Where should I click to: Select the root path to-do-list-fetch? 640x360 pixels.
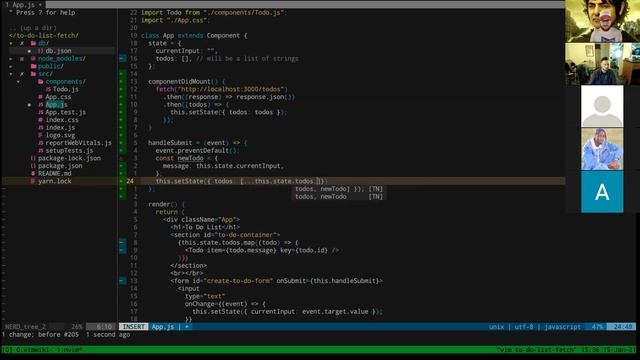tap(44, 36)
